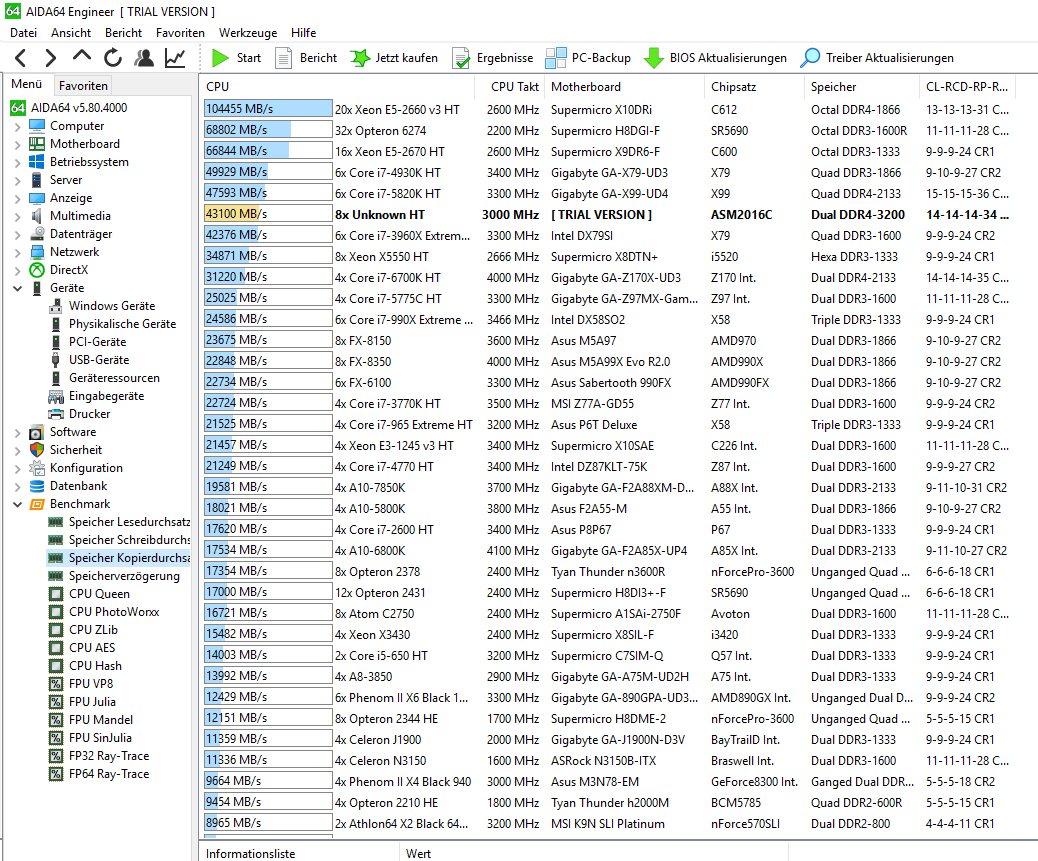Start the benchmark with the green Start arrow
Viewport: 1038px width, 861px height.
click(236, 58)
